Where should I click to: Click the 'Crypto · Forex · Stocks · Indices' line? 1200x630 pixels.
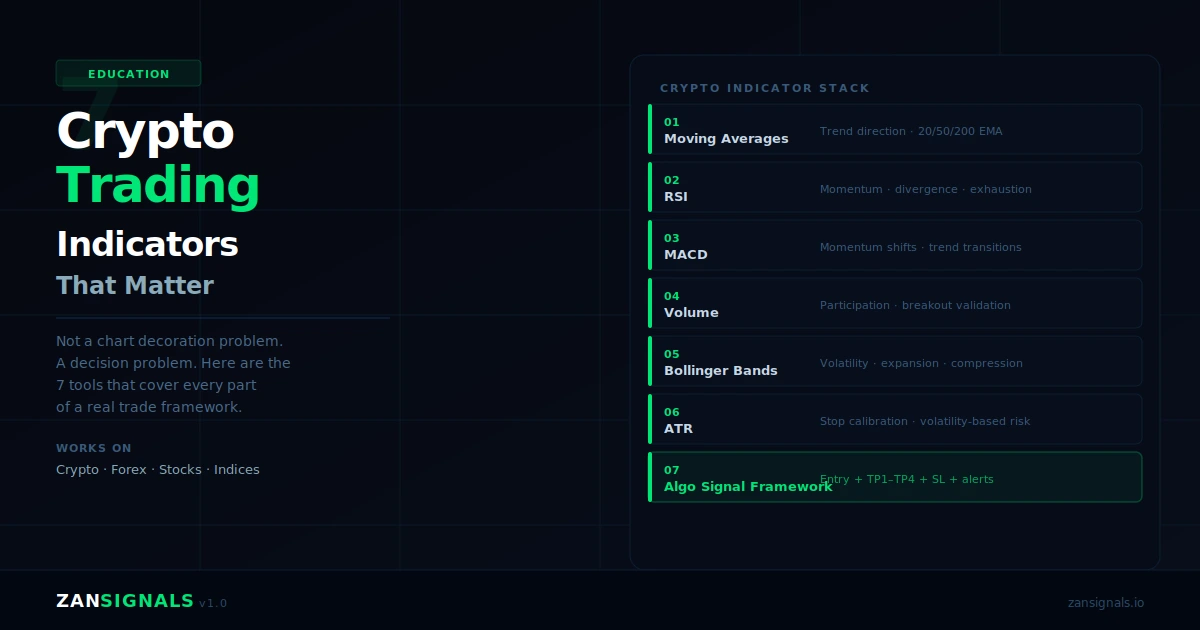pos(158,470)
